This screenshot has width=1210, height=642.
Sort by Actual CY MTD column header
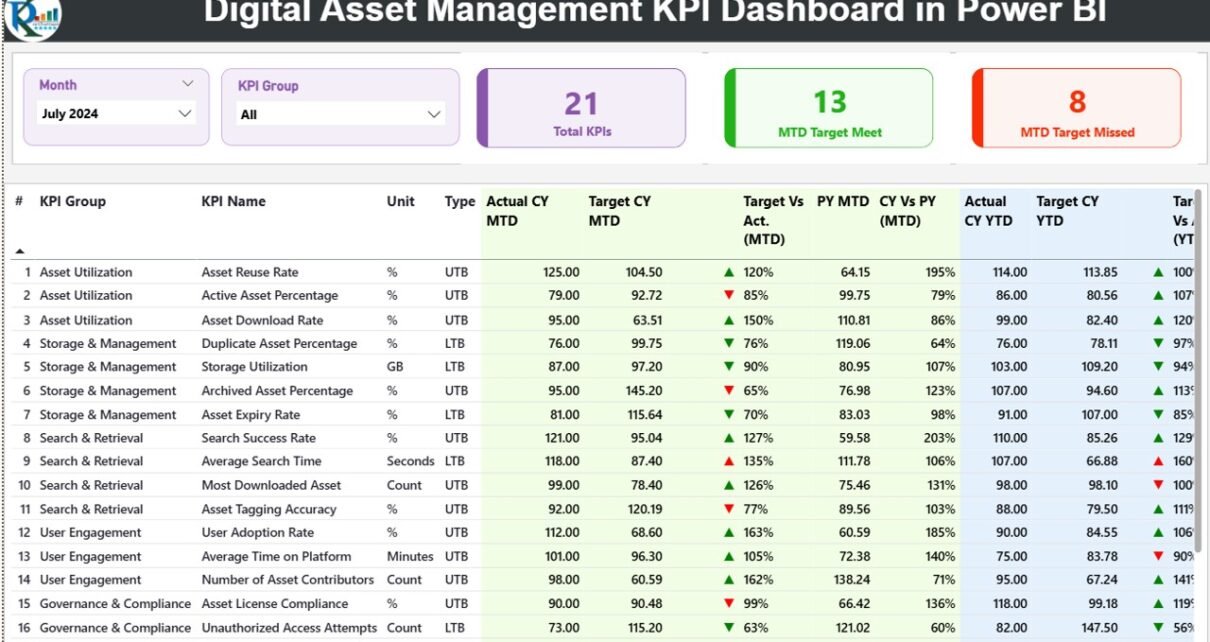(x=517, y=211)
